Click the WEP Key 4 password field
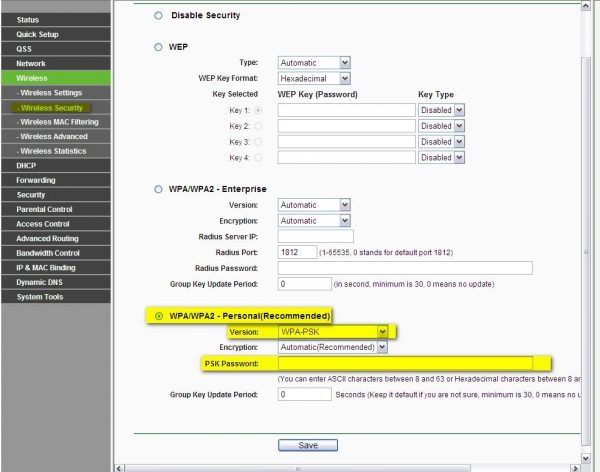This screenshot has width=600, height=472. click(x=347, y=158)
